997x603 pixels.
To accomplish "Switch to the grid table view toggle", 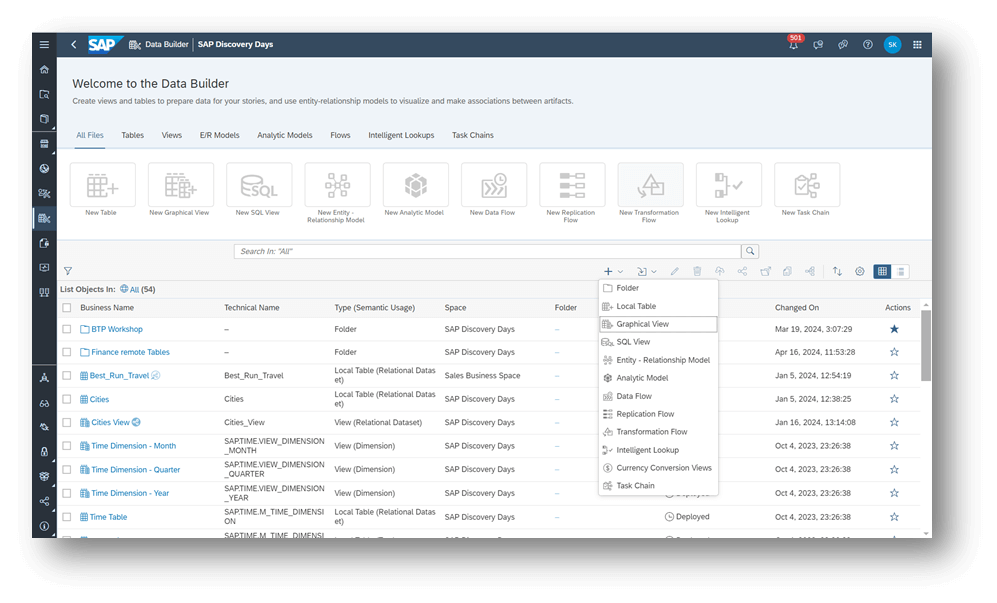I will pos(882,272).
